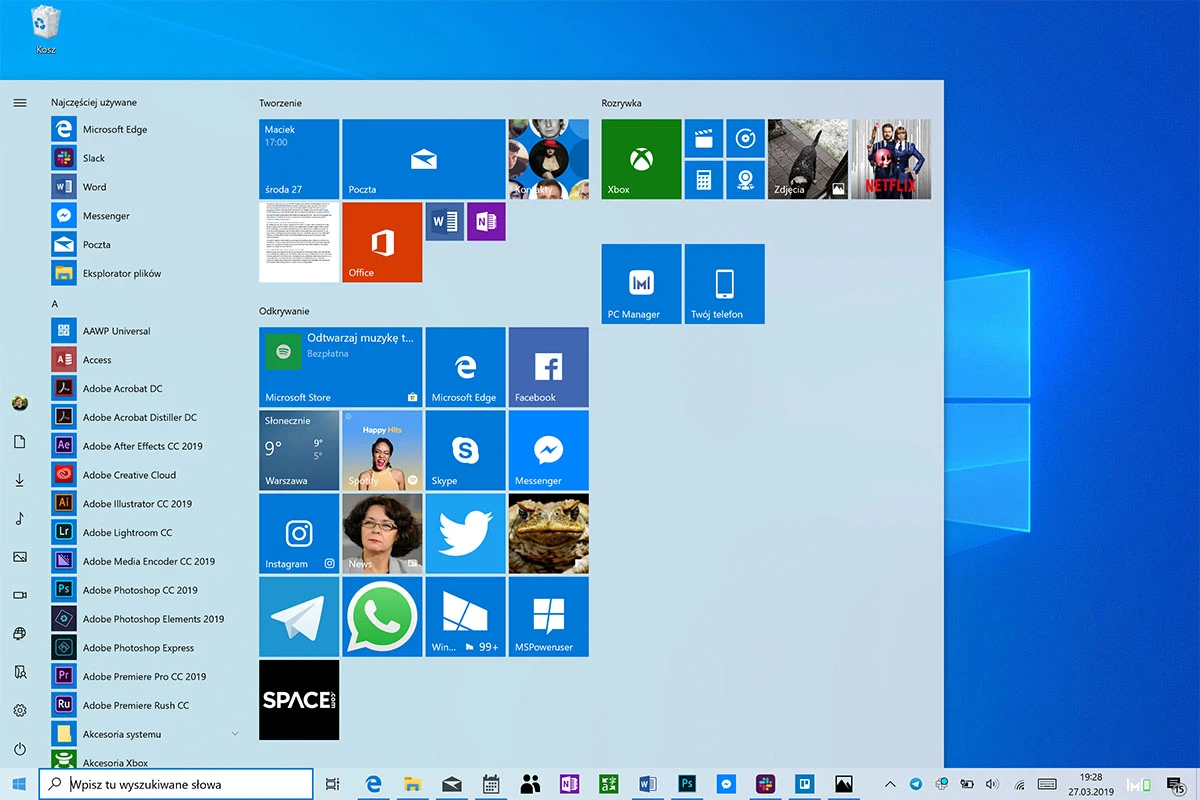Open the Movies & TV clapperboard tile
Image resolution: width=1200 pixels, height=800 pixels.
point(704,138)
